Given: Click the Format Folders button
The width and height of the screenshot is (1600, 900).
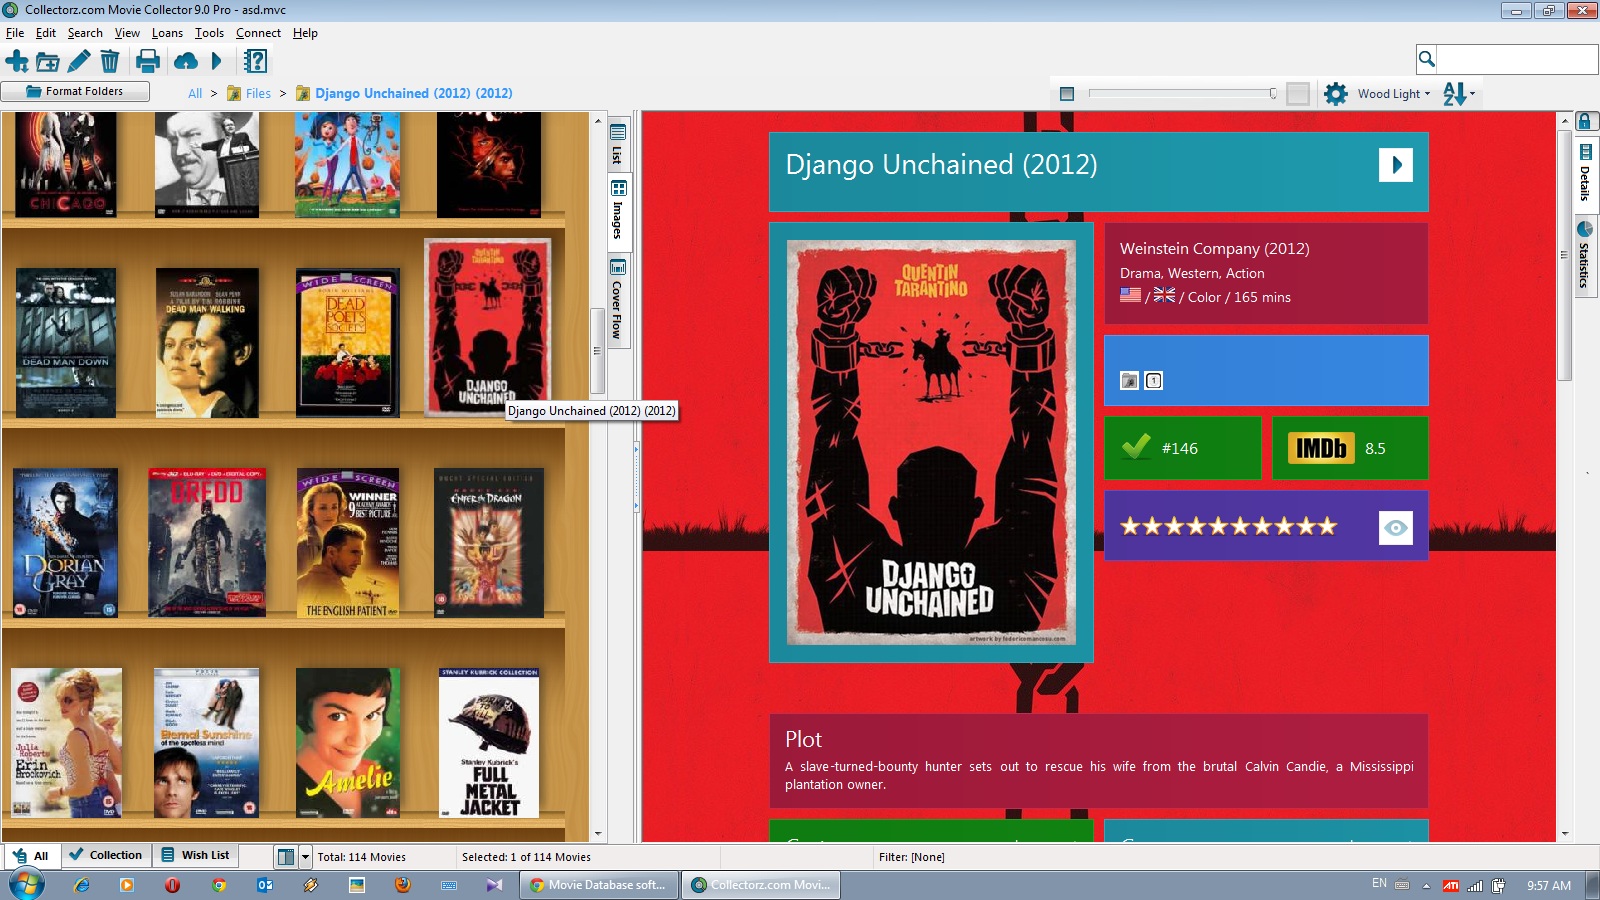Looking at the screenshot, I should pos(75,91).
